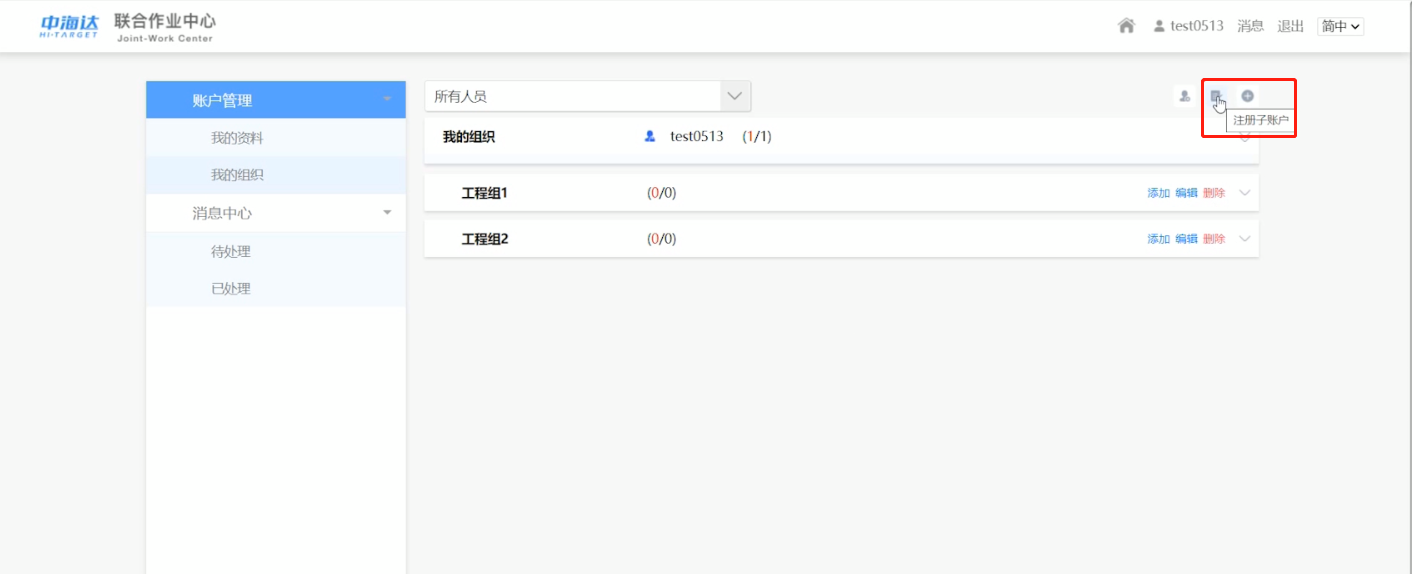Click 添加 for 工程组2

[1158, 239]
